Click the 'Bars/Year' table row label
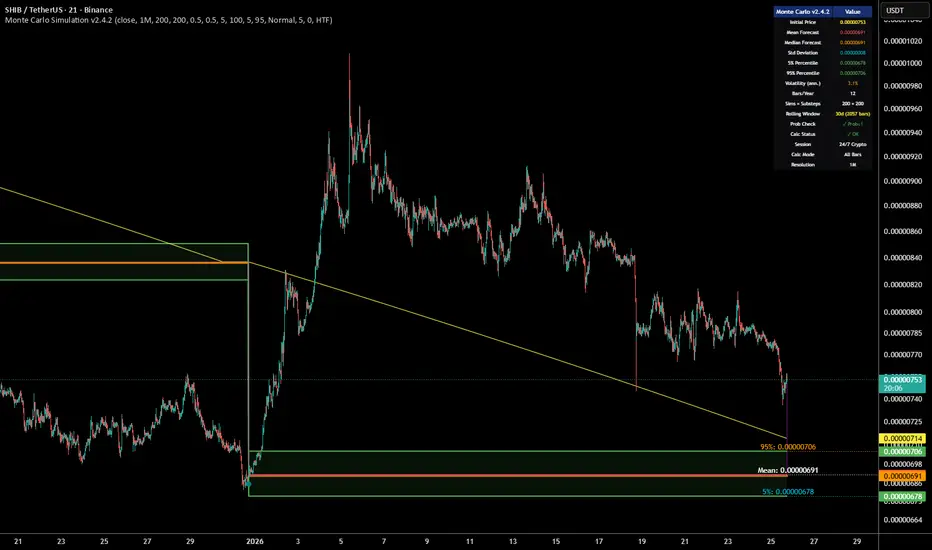The width and height of the screenshot is (932, 550). 802,93
